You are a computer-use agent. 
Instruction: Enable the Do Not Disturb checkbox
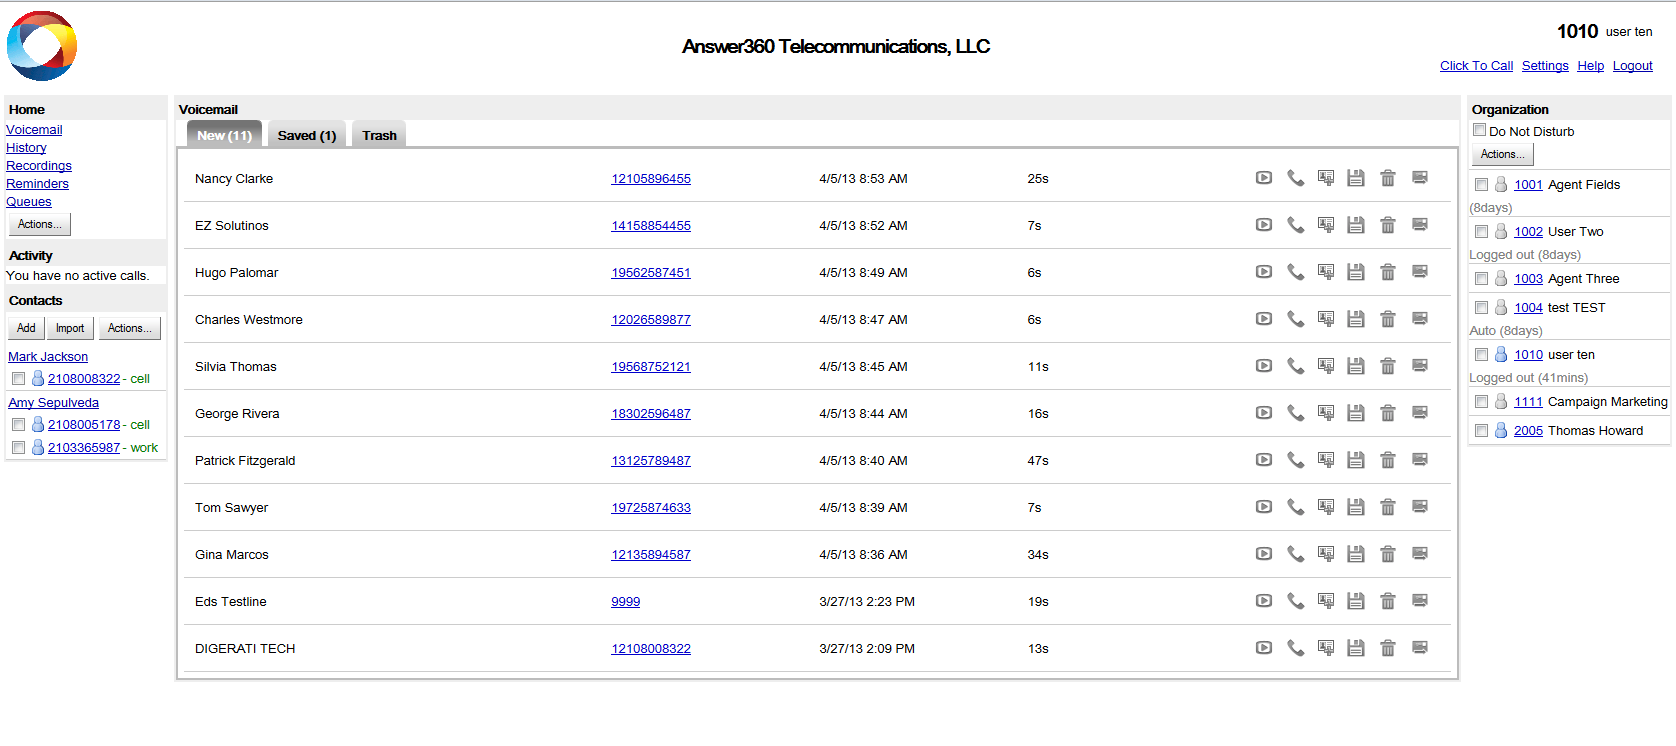(1480, 130)
